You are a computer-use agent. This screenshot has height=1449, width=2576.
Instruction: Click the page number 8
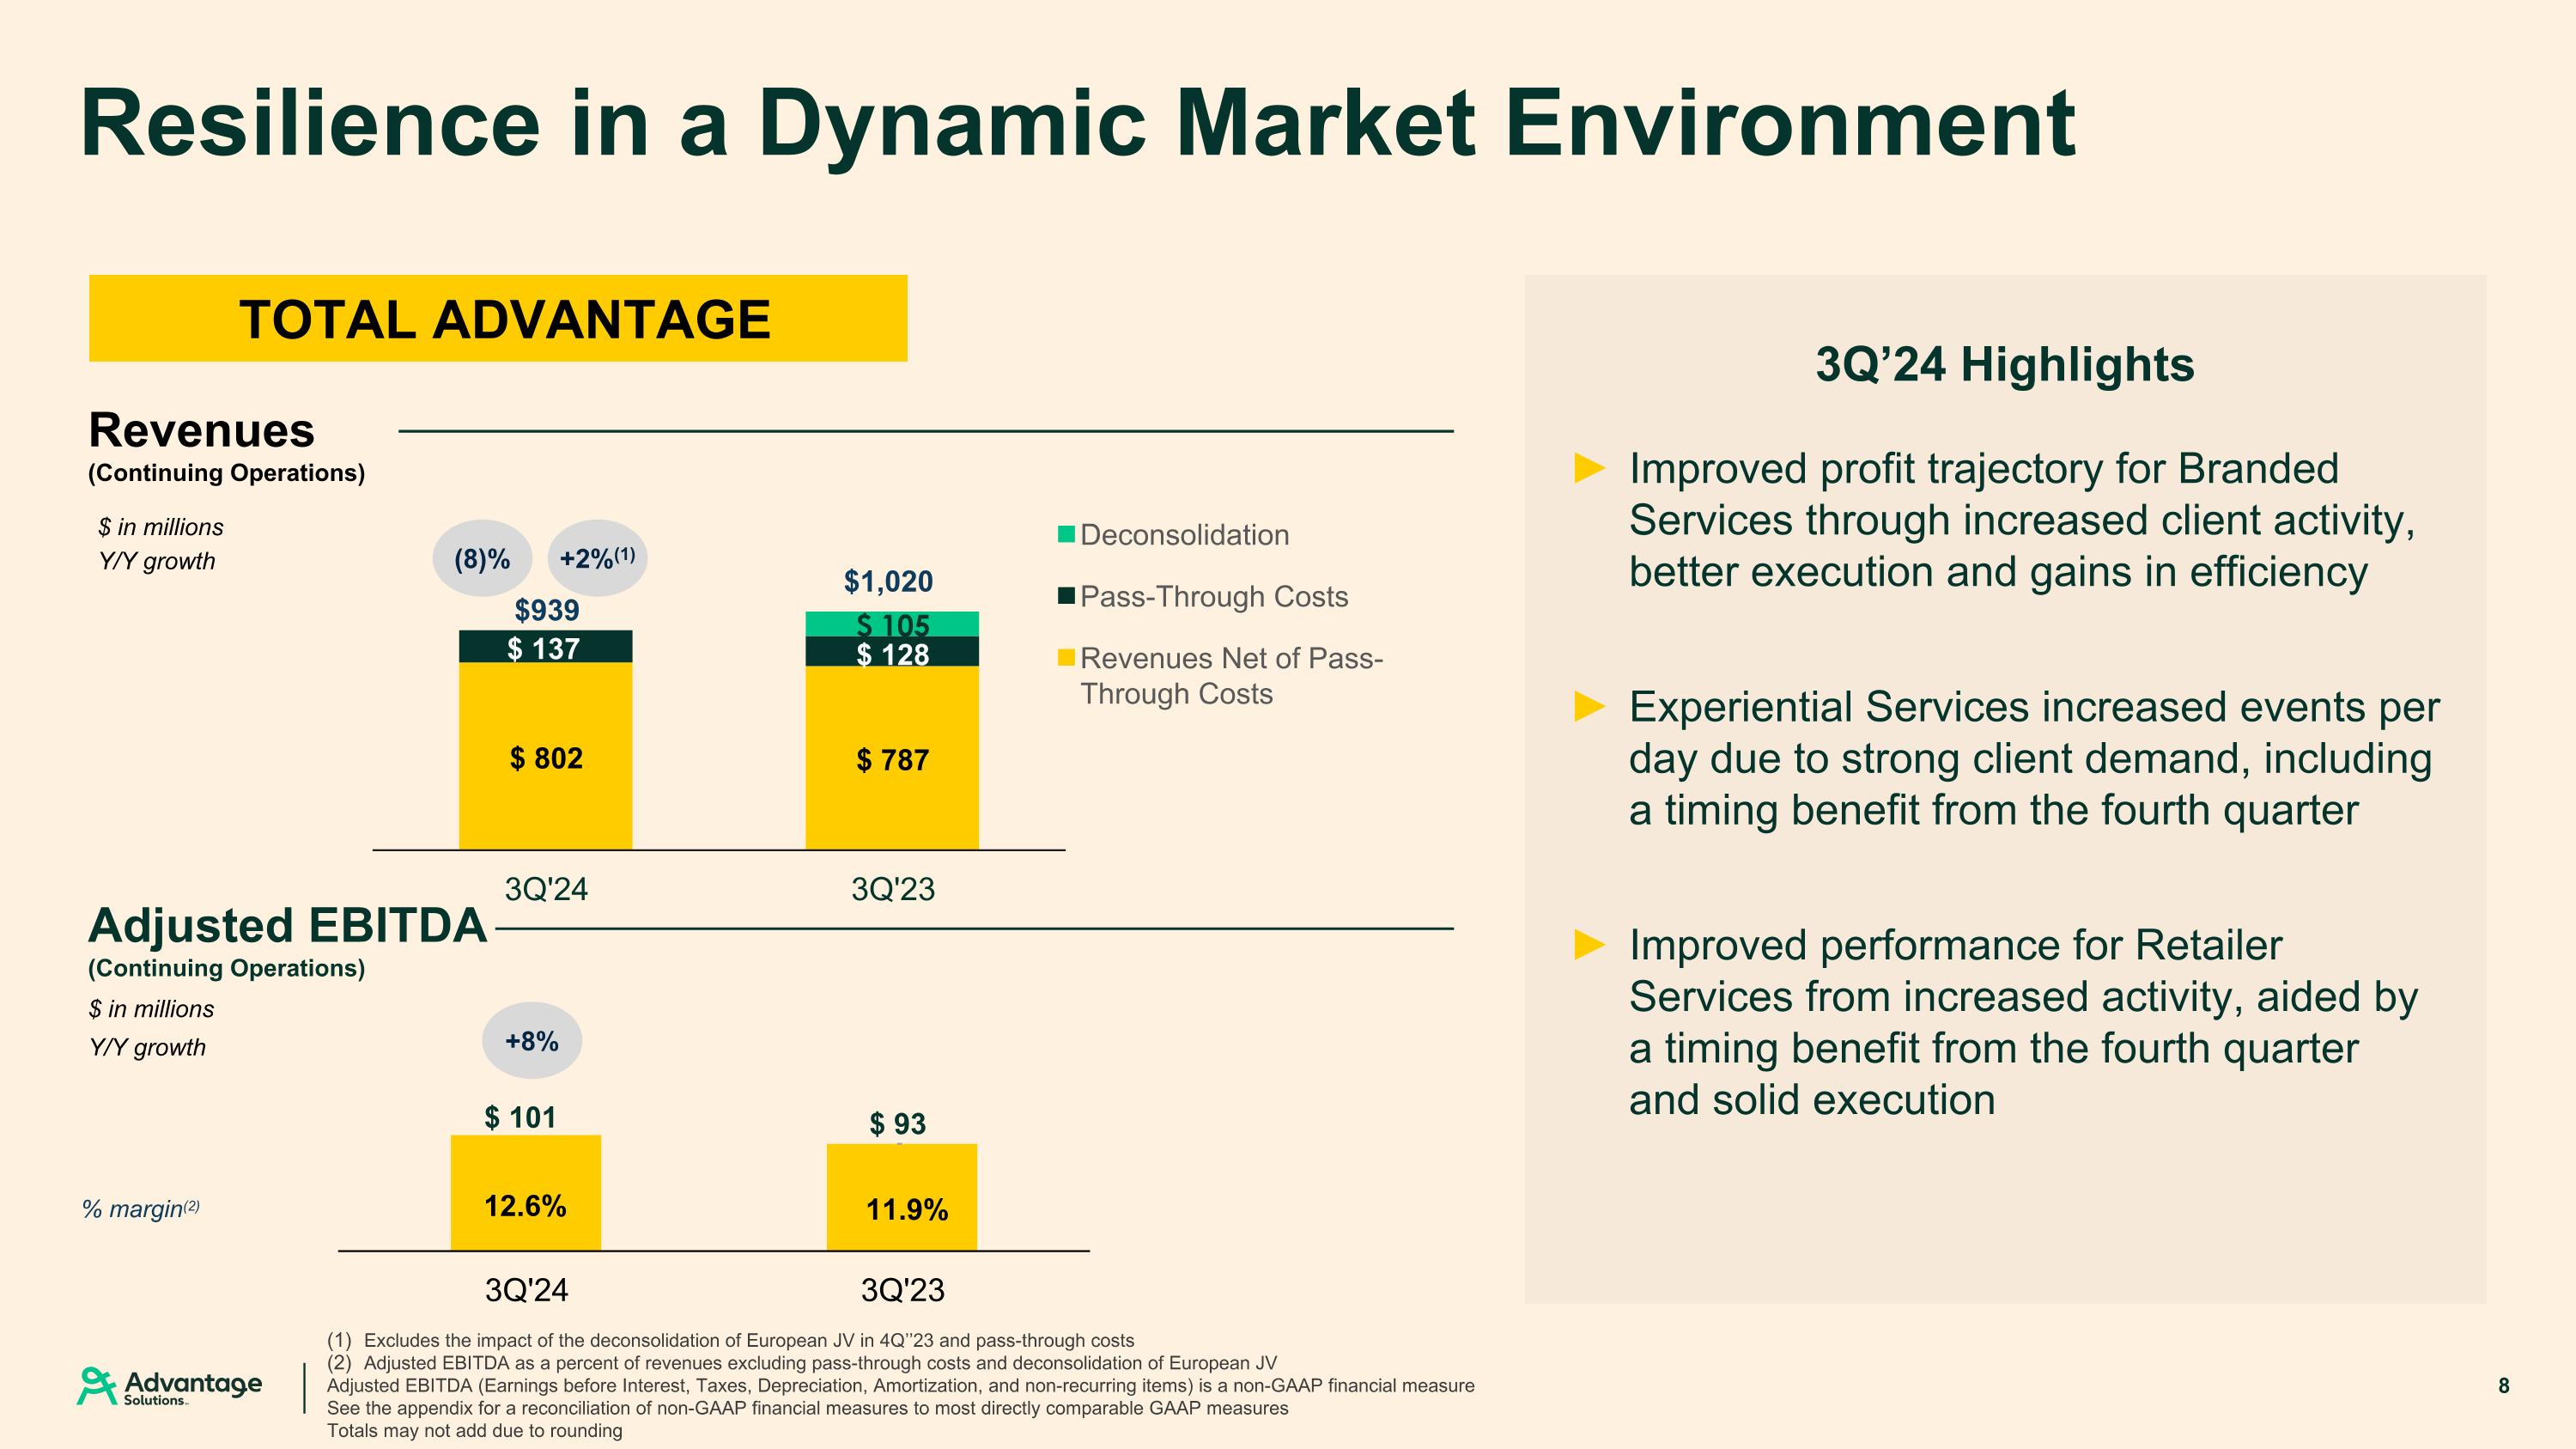coord(2503,1385)
